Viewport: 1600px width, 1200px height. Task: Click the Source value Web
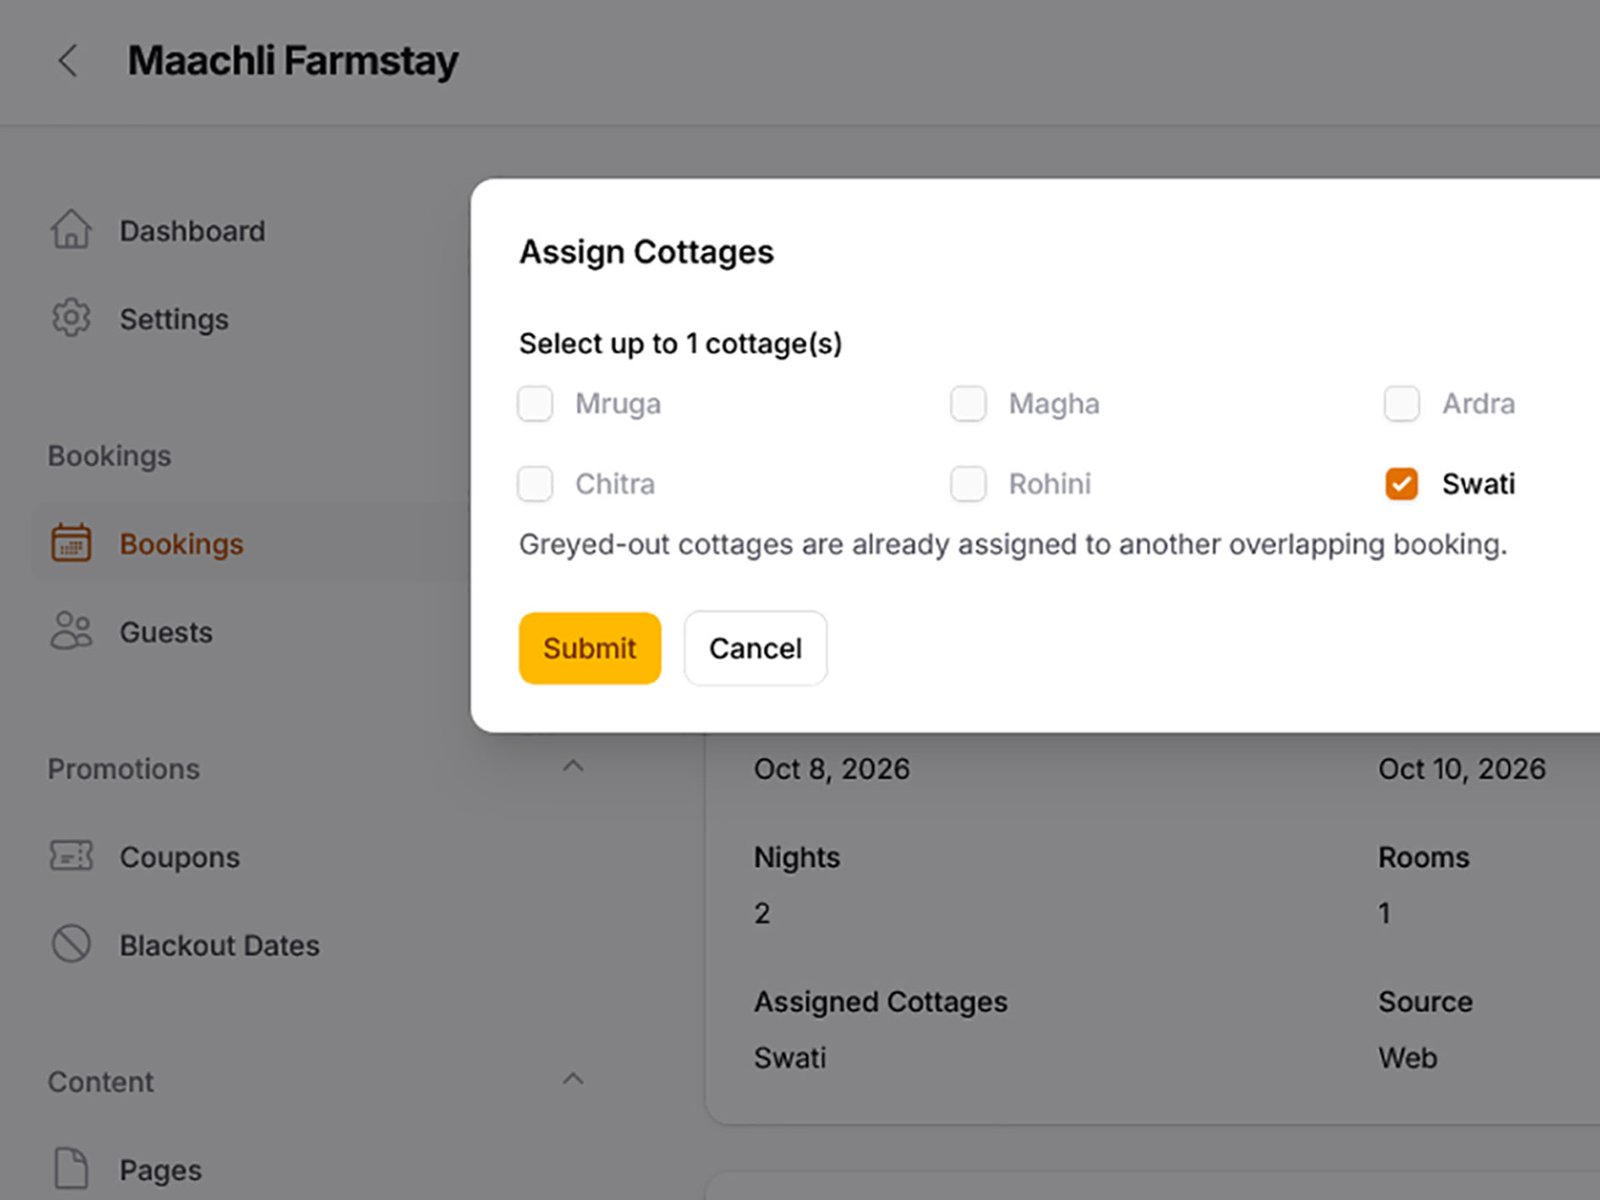pos(1408,1058)
